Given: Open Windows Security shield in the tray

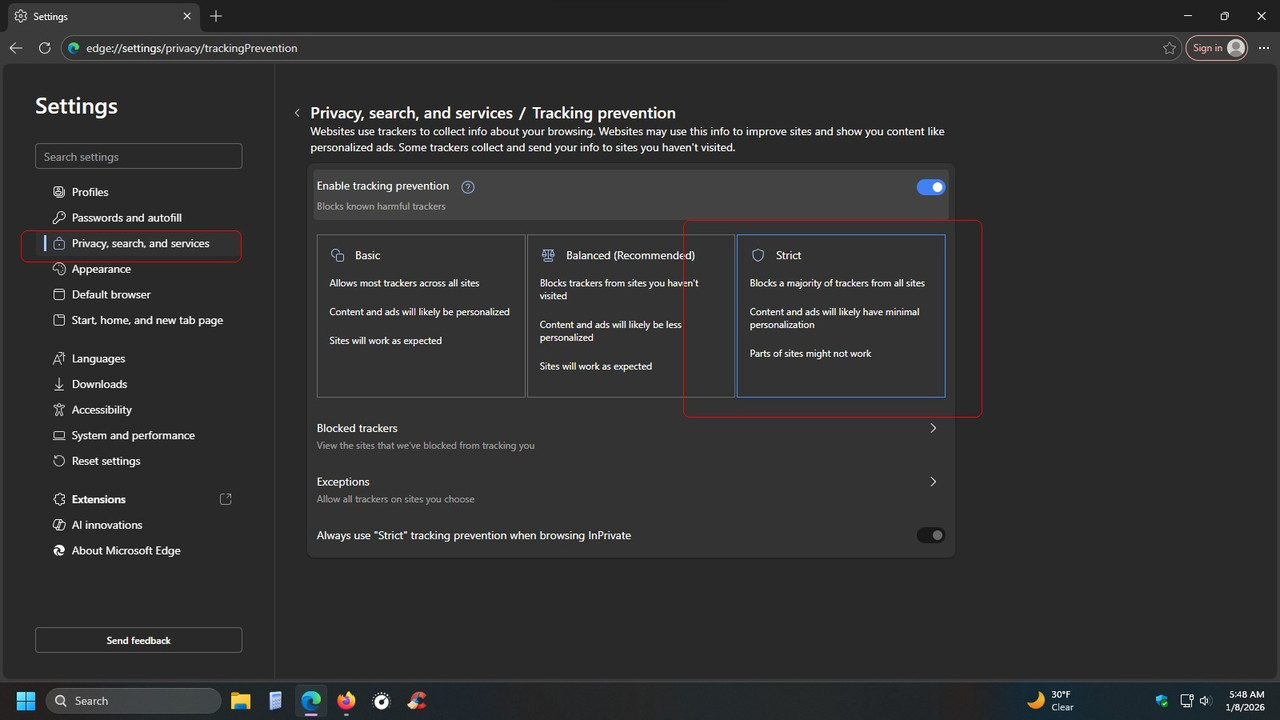Looking at the screenshot, I should point(1161,701).
